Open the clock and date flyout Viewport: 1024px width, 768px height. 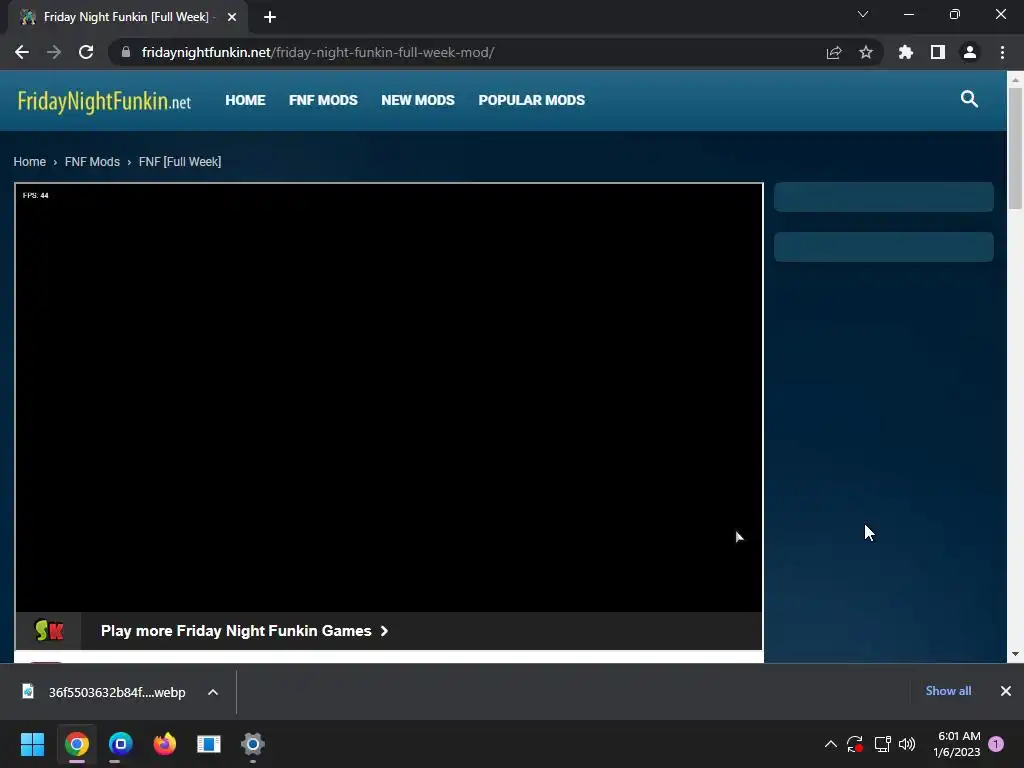[x=957, y=744]
